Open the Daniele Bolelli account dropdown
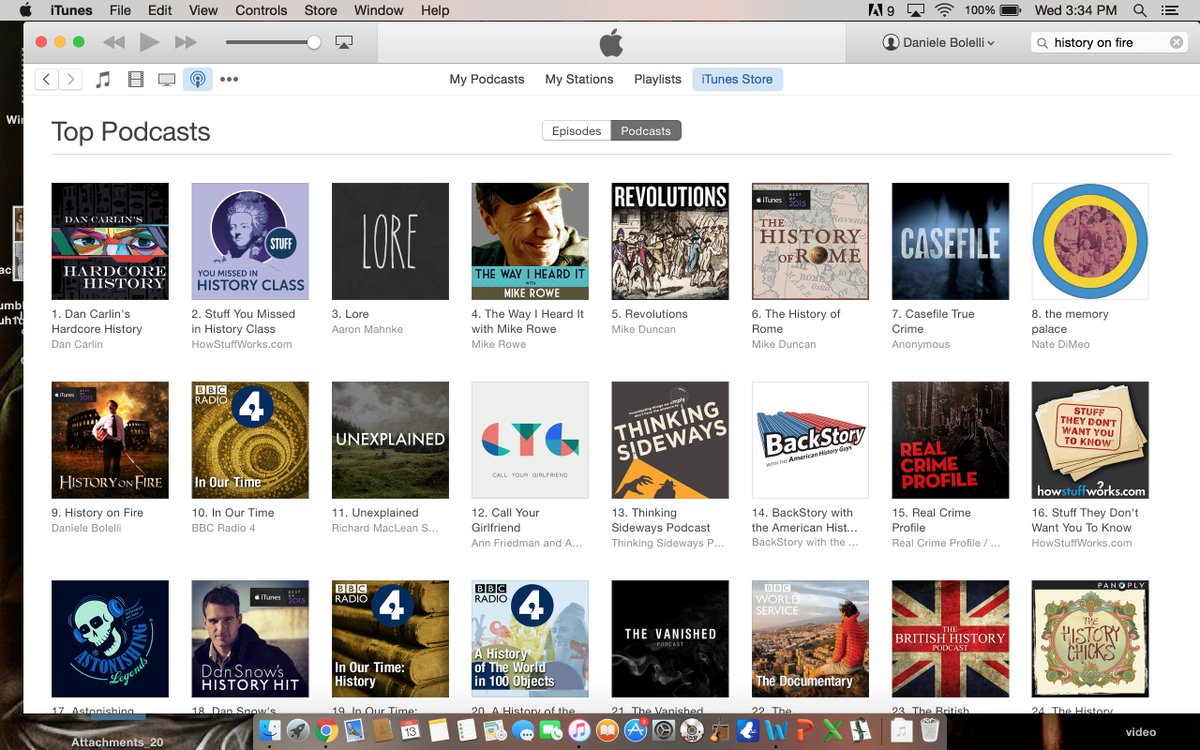 tap(938, 42)
